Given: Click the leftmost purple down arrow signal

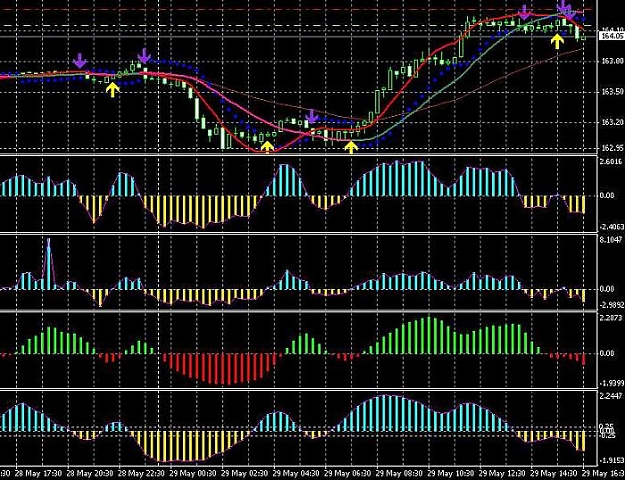Looking at the screenshot, I should (x=80, y=60).
